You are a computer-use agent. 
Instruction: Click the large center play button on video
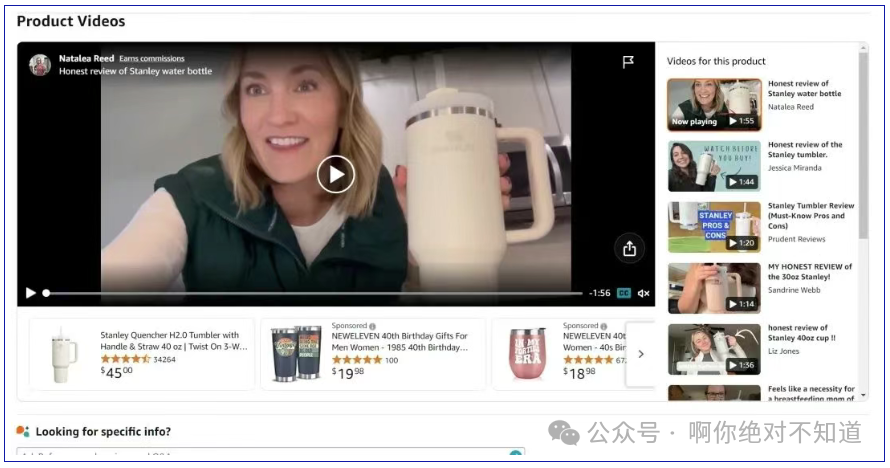[336, 175]
